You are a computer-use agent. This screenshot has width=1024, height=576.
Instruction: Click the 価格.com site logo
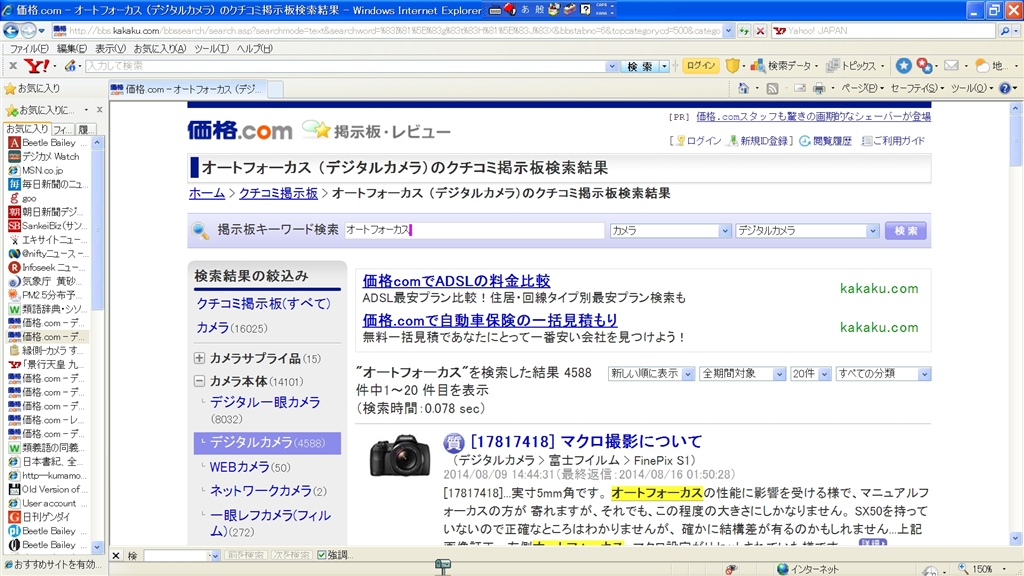240,131
